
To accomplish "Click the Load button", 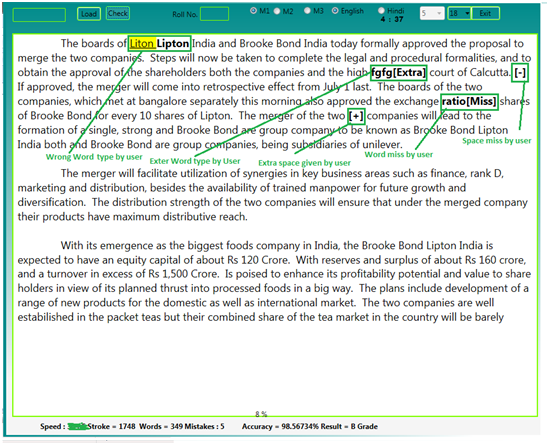I will coord(89,14).
